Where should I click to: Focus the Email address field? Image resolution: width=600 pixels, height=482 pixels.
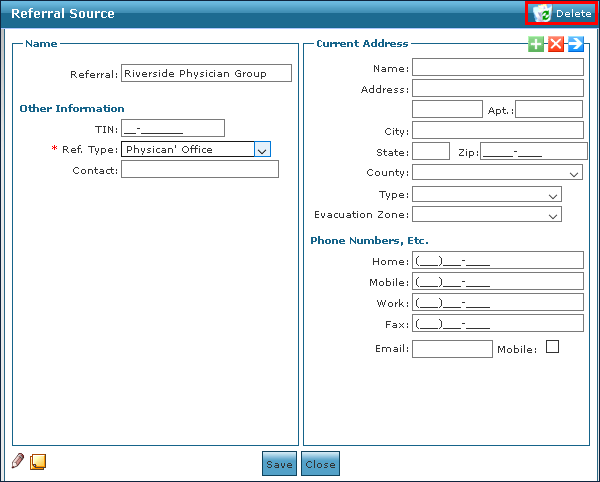pyautogui.click(x=452, y=349)
